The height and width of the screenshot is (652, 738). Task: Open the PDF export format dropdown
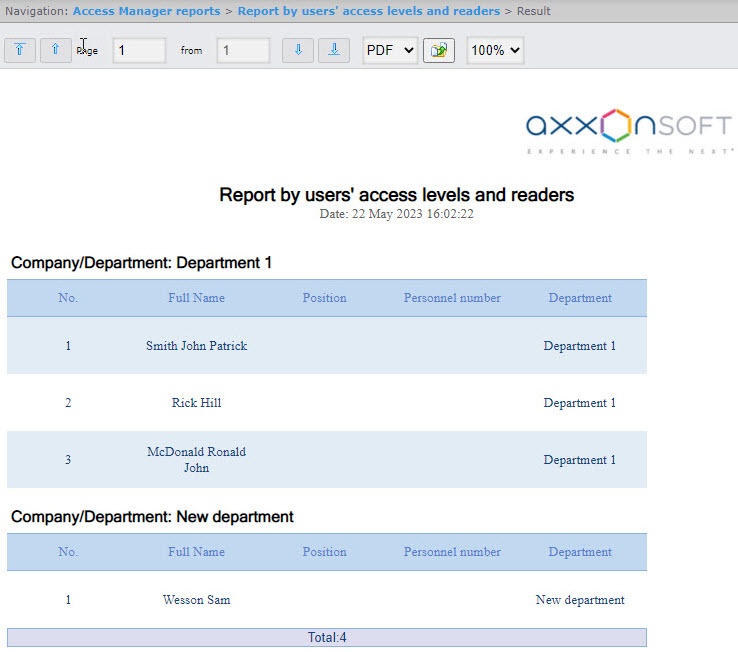click(390, 50)
